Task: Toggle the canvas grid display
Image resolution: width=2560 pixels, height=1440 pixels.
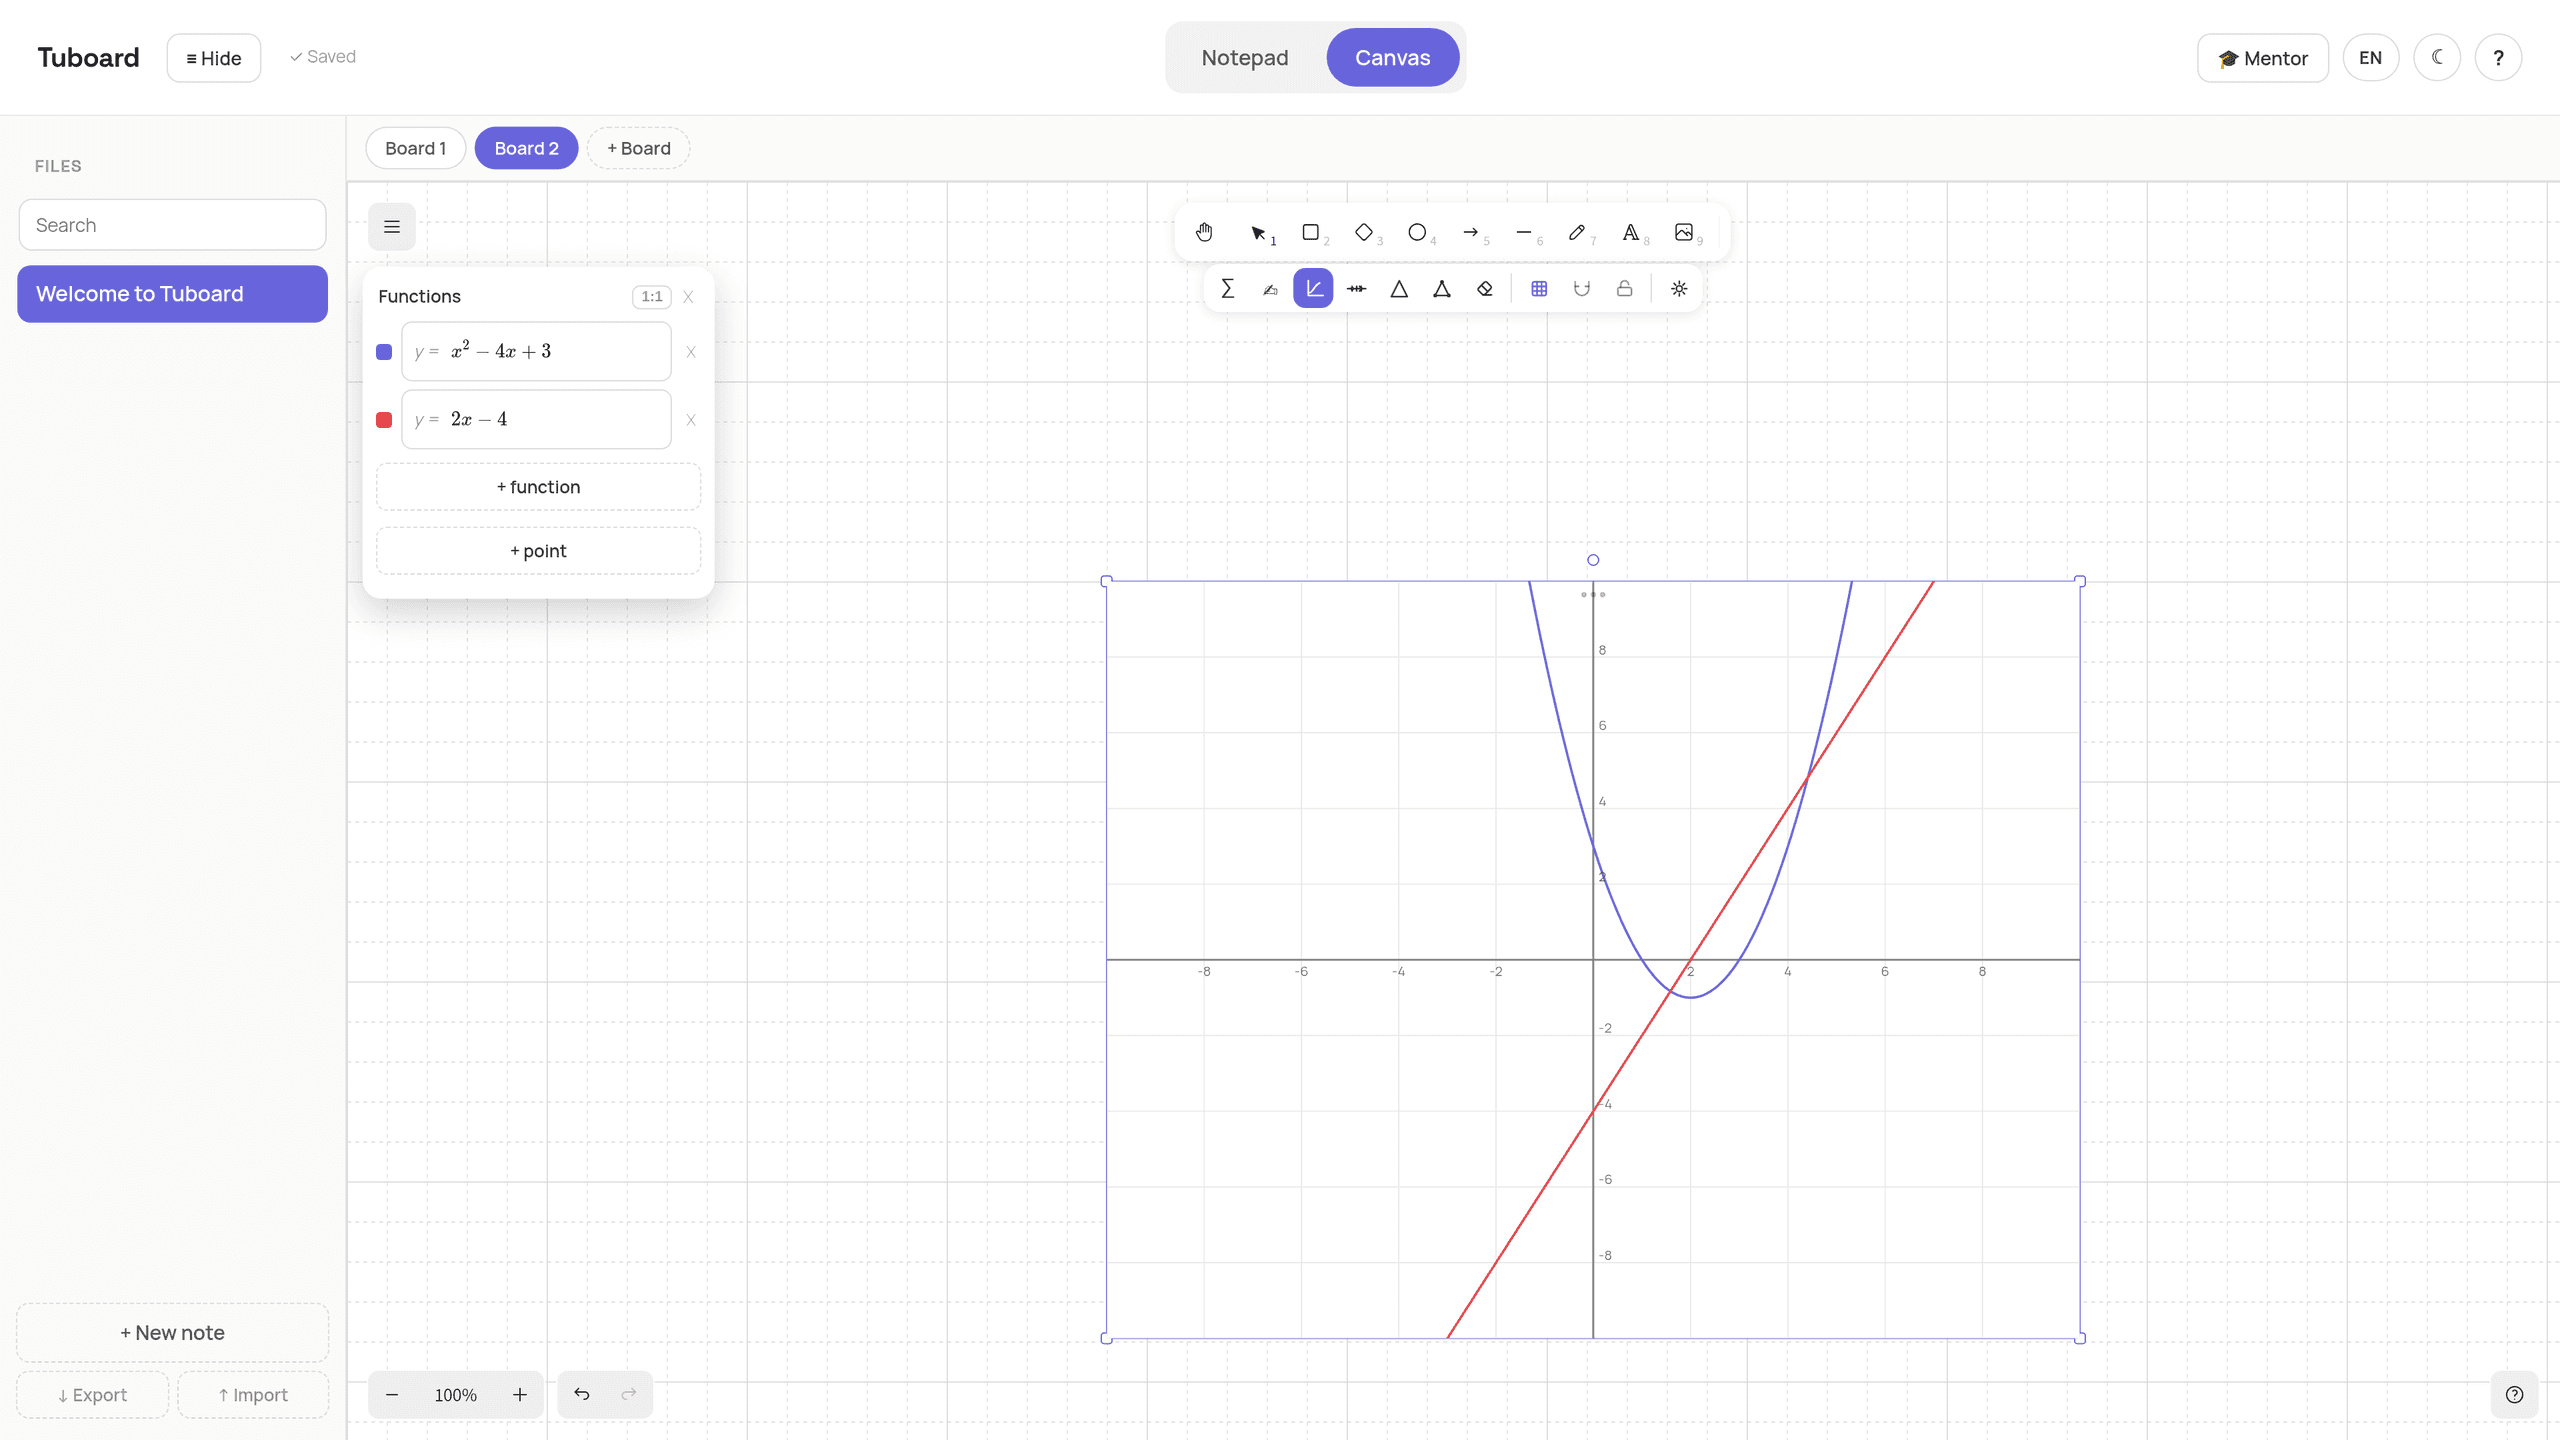Action: coord(1539,289)
